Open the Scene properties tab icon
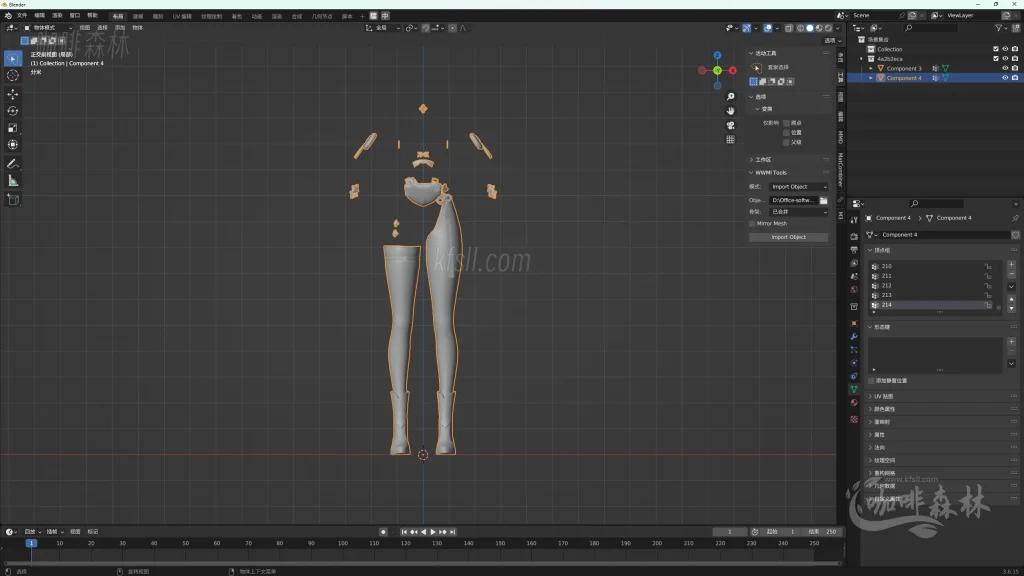Viewport: 1024px width, 576px height. tap(854, 276)
